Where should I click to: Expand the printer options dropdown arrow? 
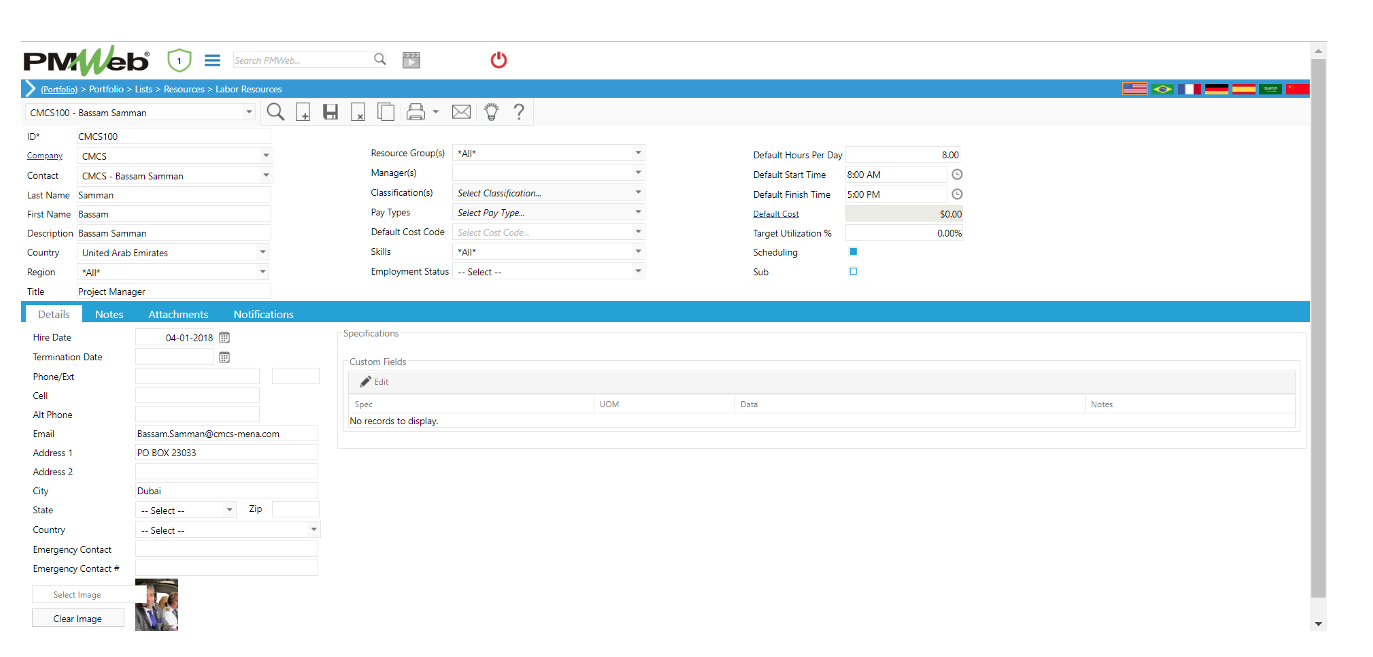436,113
